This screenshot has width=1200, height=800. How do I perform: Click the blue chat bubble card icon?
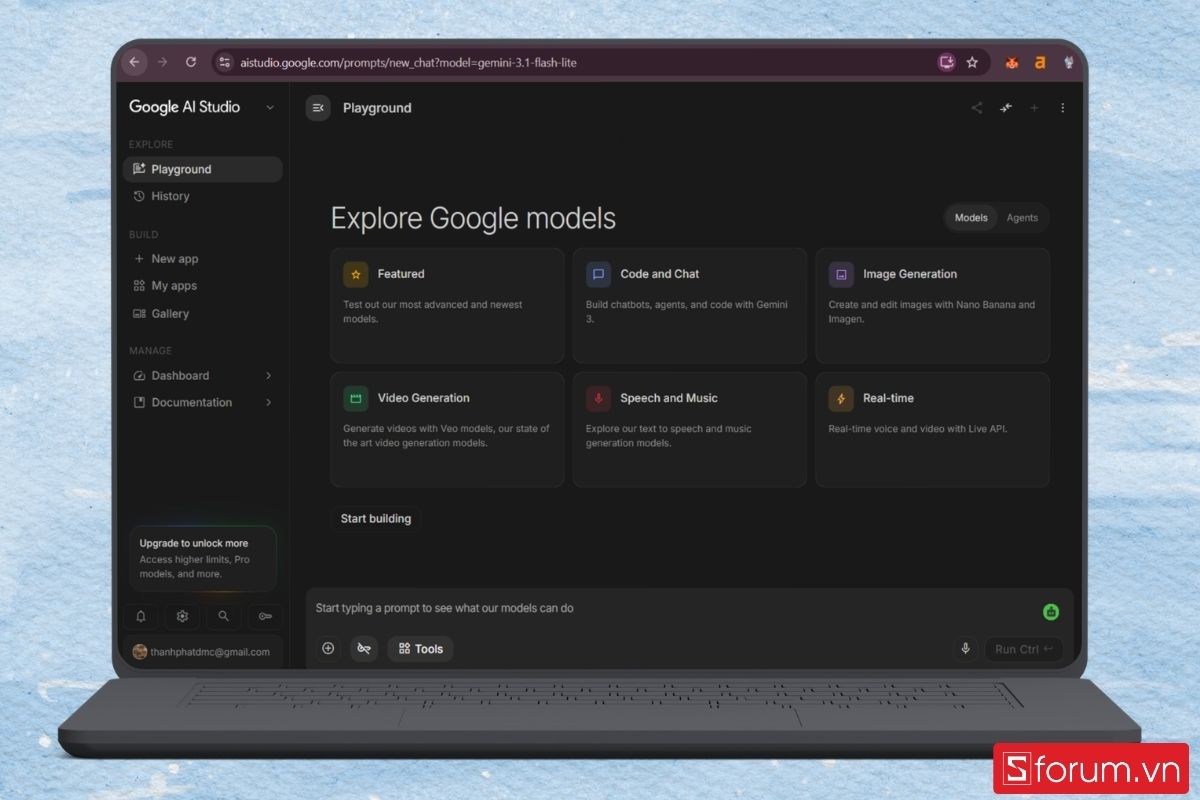pyautogui.click(x=598, y=274)
